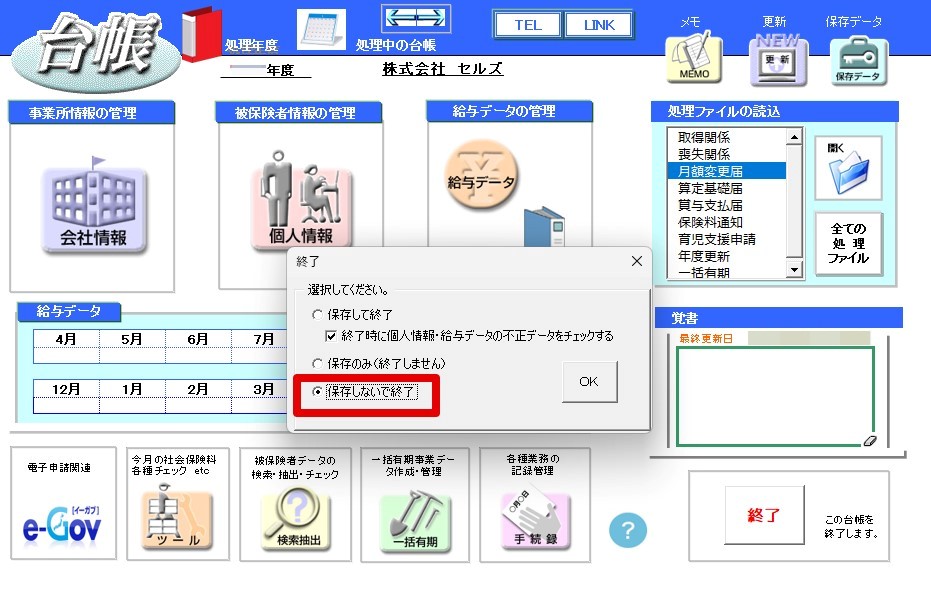The height and width of the screenshot is (590, 931).
Task: Click the 5月 salary data cell
Action: click(132, 356)
